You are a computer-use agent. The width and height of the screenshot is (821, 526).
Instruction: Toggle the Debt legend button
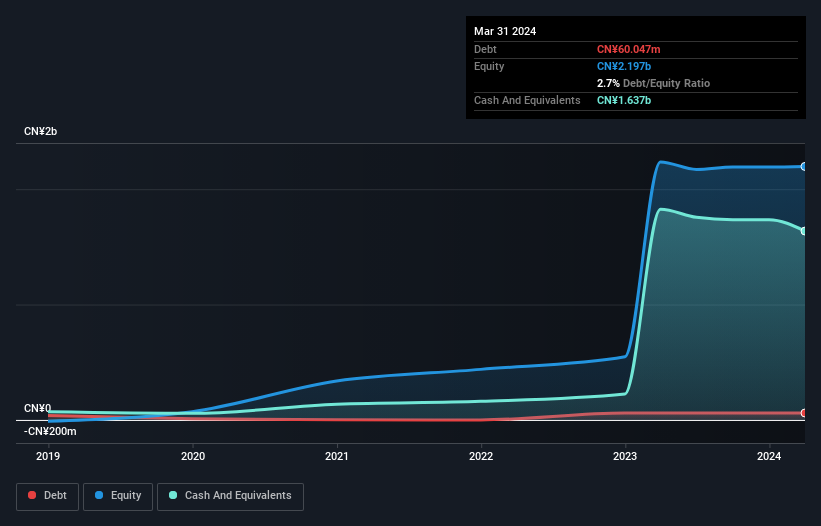pyautogui.click(x=48, y=496)
